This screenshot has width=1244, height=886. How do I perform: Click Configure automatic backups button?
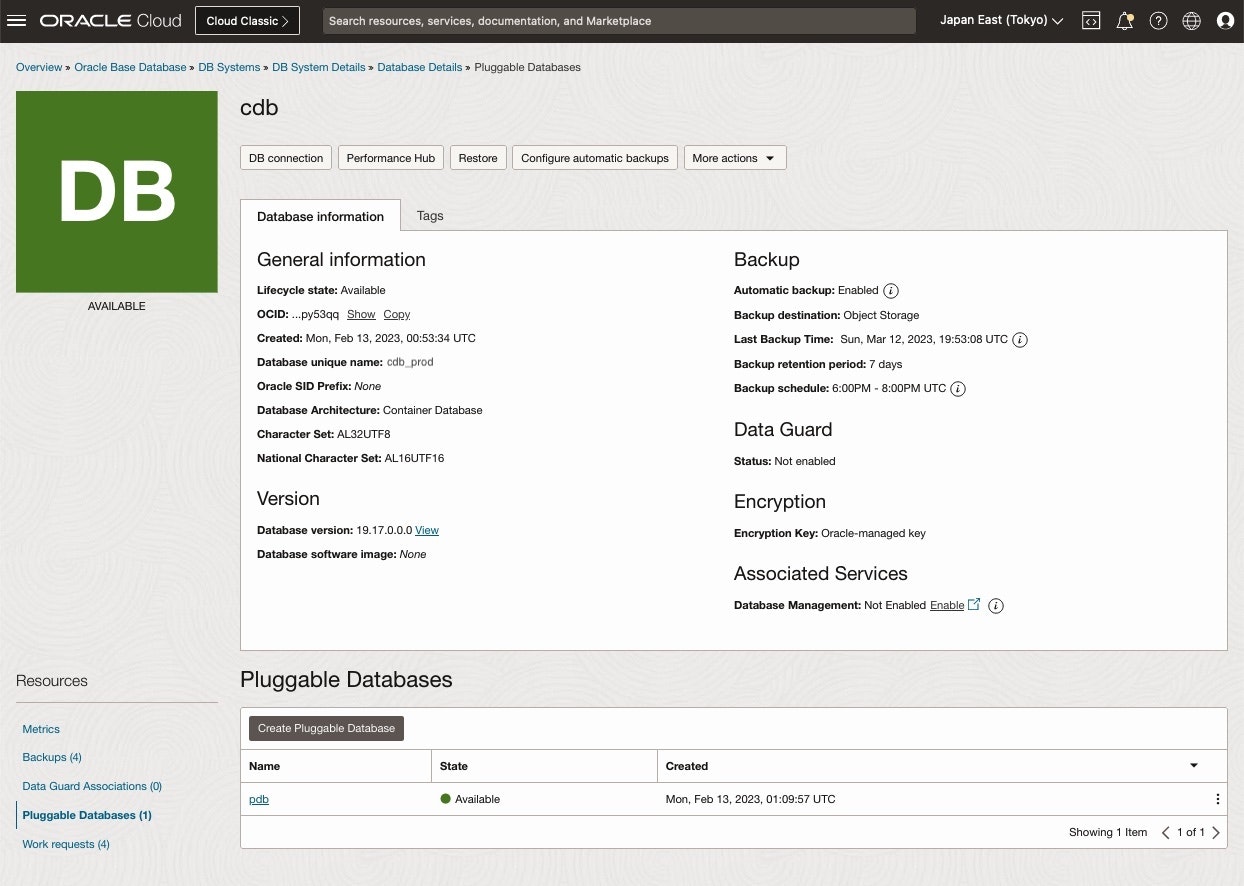point(595,158)
